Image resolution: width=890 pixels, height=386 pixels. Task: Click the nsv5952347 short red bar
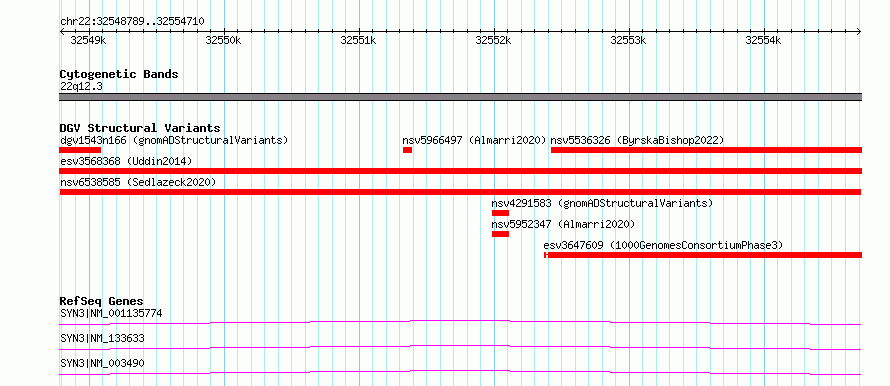coord(500,234)
